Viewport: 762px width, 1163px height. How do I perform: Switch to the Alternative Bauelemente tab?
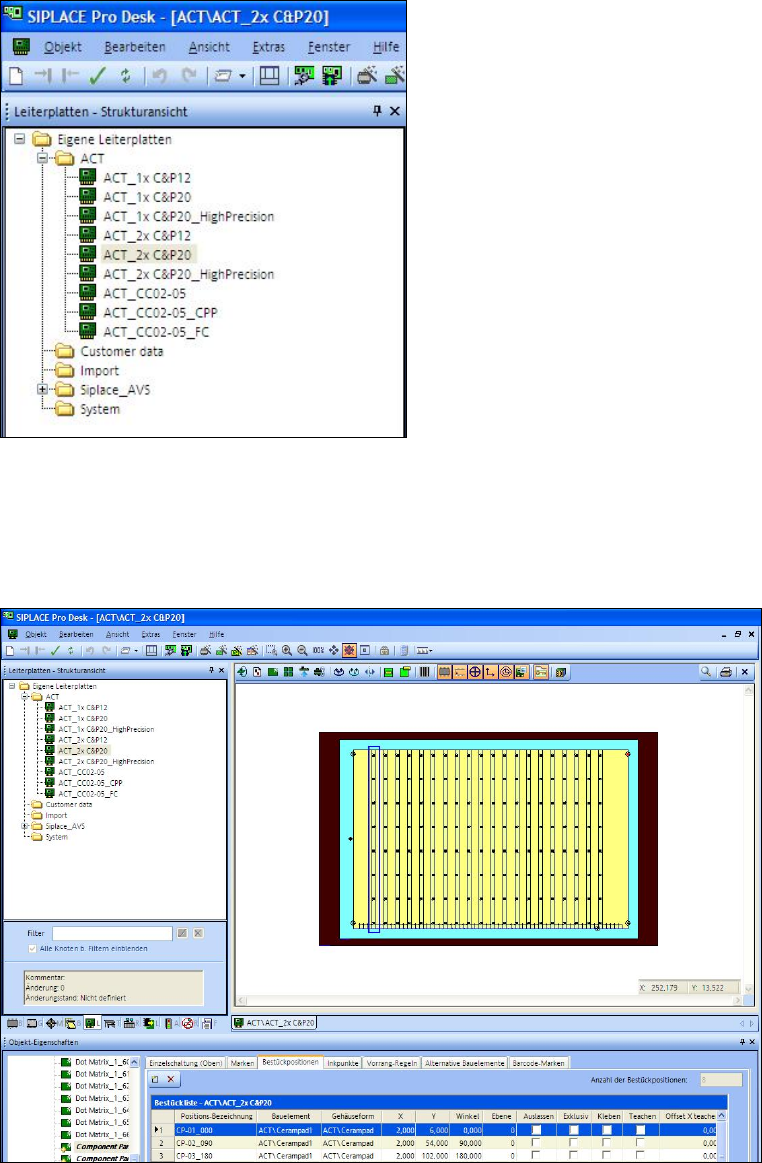pos(465,1062)
